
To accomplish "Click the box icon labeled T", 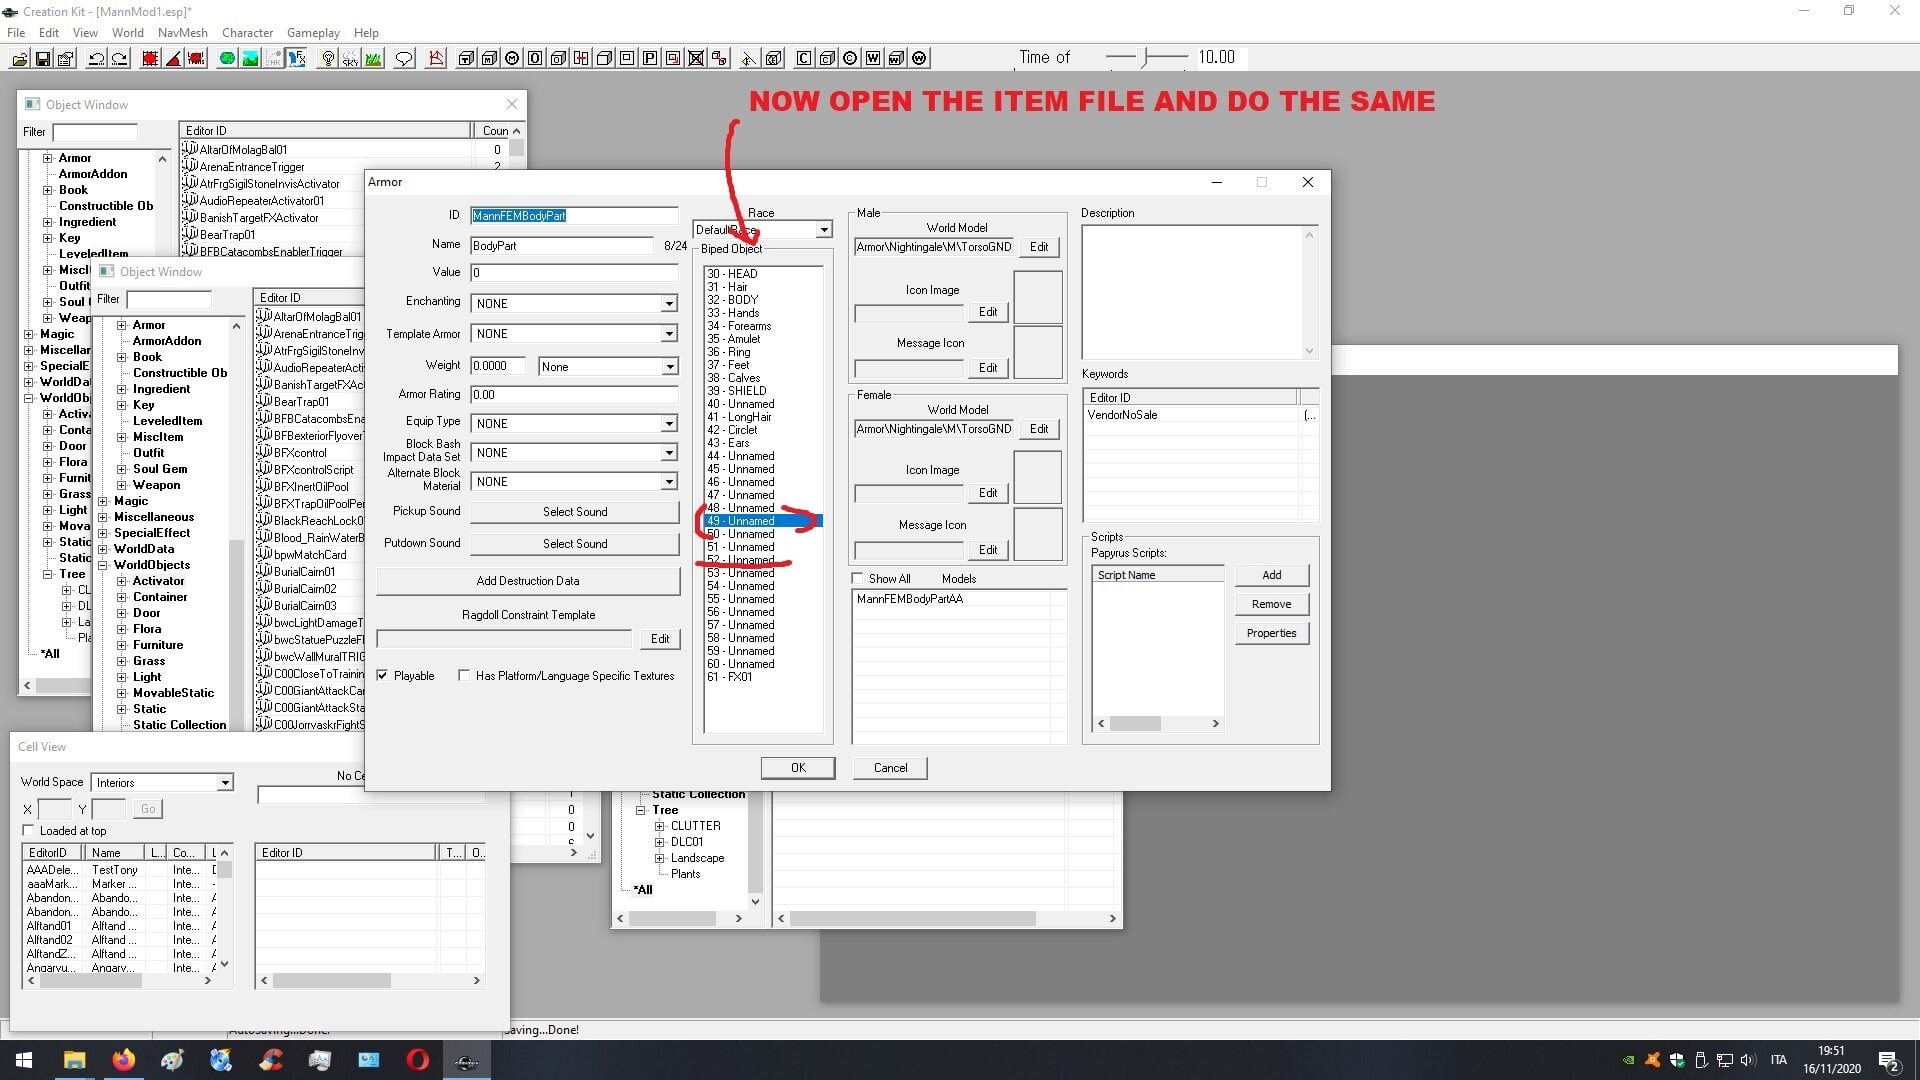I will 466,58.
